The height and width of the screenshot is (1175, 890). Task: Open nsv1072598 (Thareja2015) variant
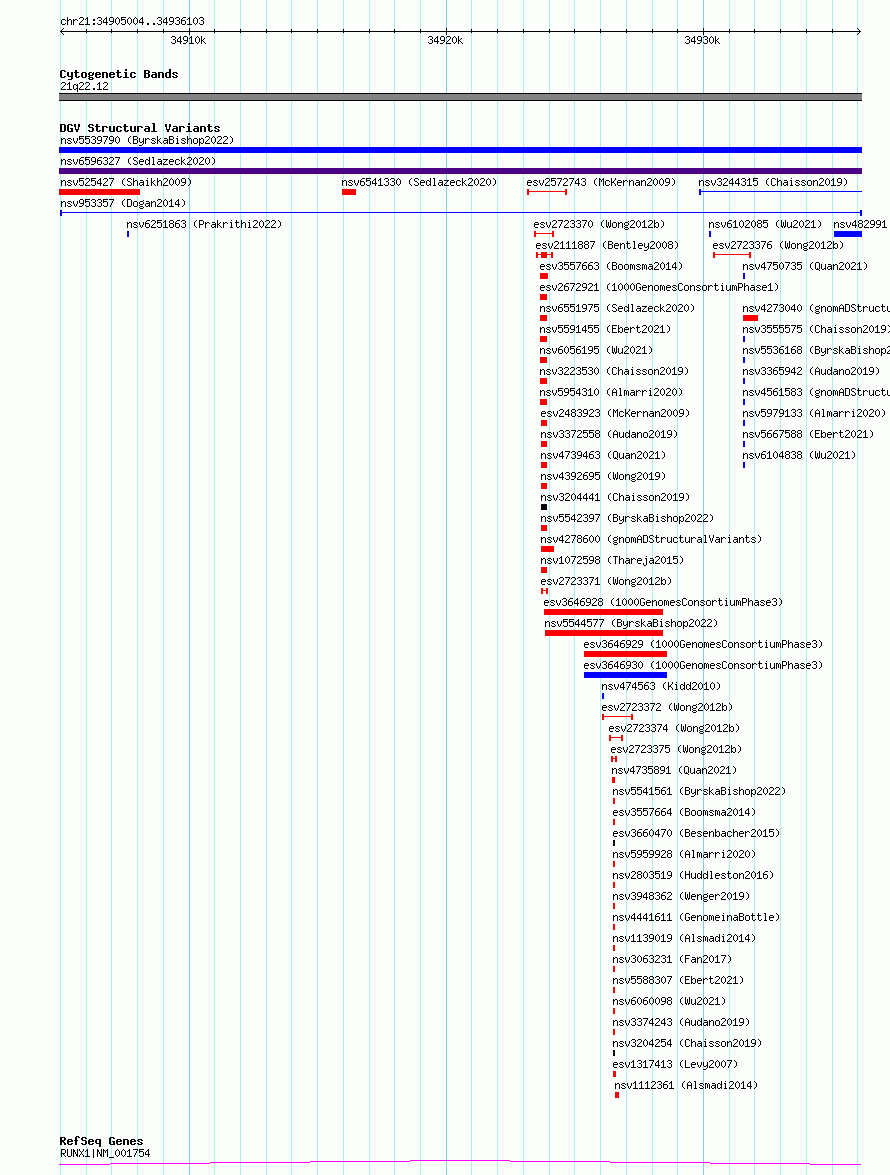[x=612, y=560]
